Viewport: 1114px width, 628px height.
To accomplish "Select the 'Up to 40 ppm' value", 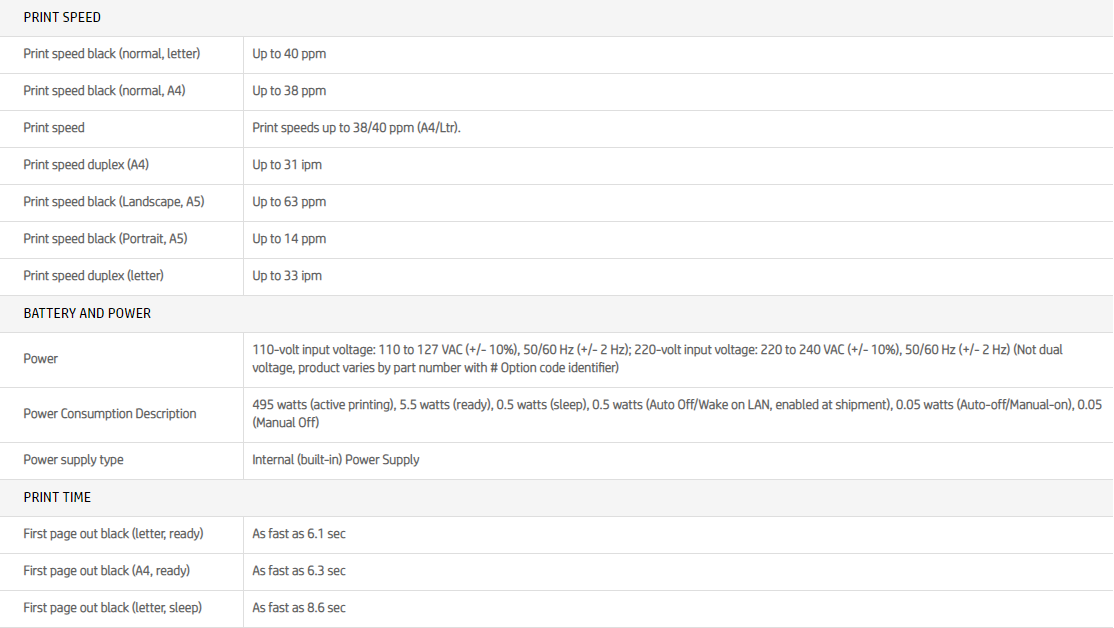I will pos(289,54).
